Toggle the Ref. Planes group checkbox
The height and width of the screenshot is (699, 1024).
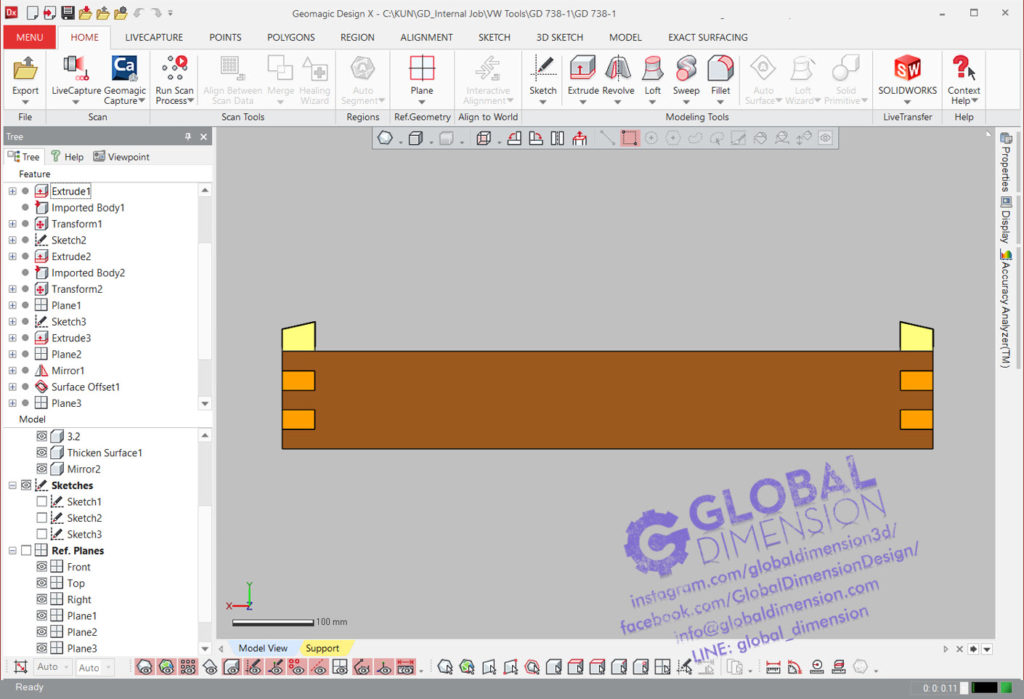(x=26, y=551)
